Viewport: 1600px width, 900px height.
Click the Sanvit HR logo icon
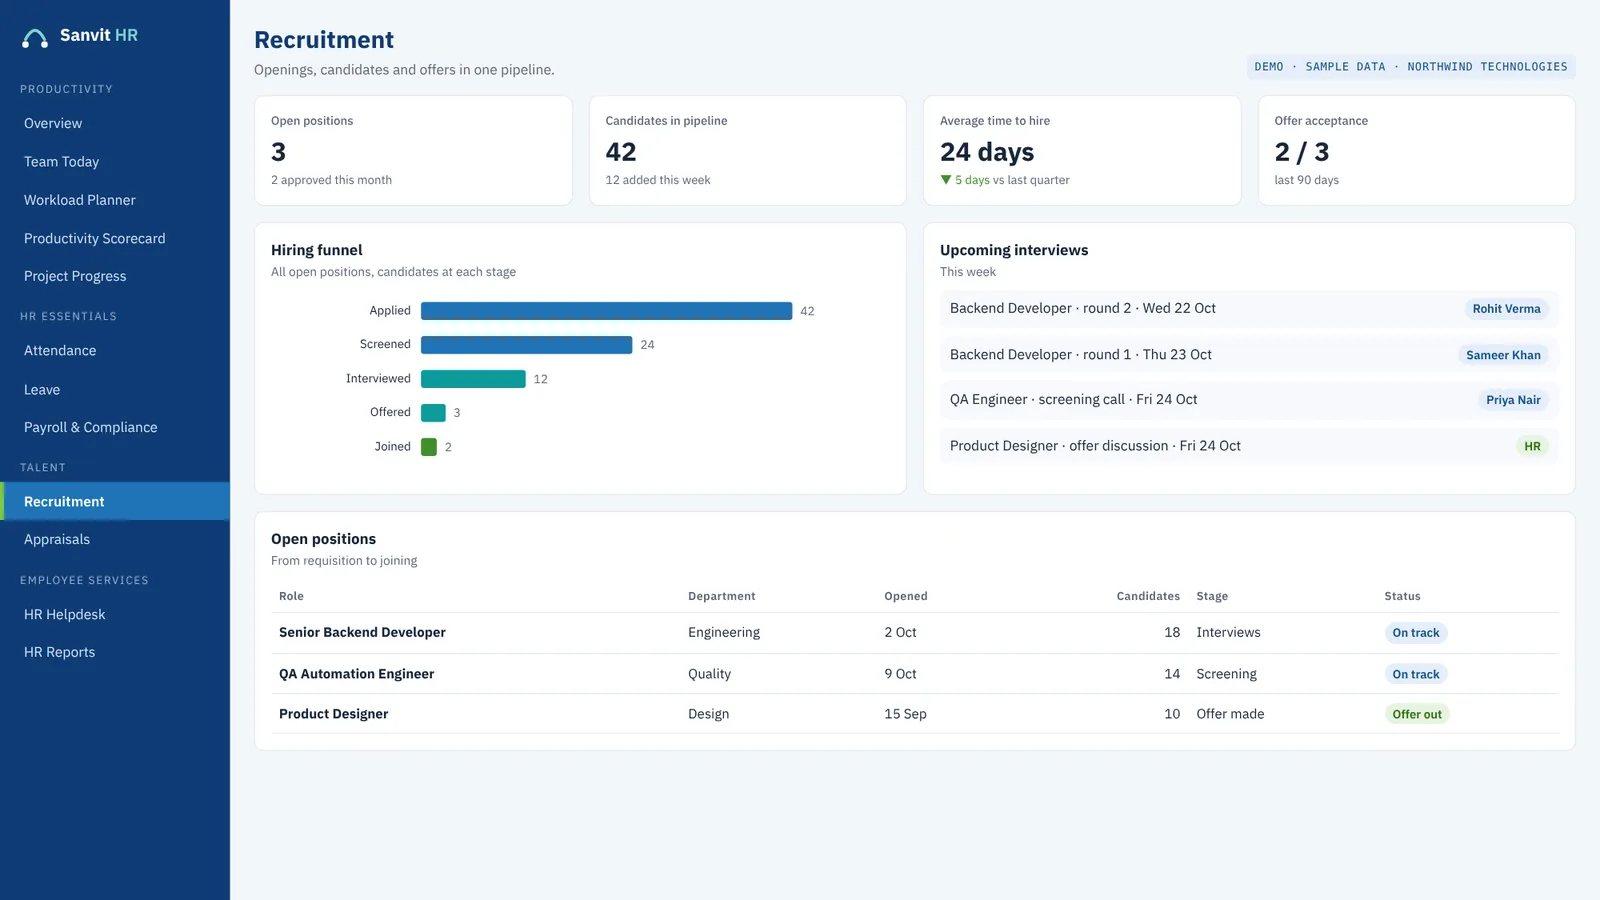[x=35, y=38]
